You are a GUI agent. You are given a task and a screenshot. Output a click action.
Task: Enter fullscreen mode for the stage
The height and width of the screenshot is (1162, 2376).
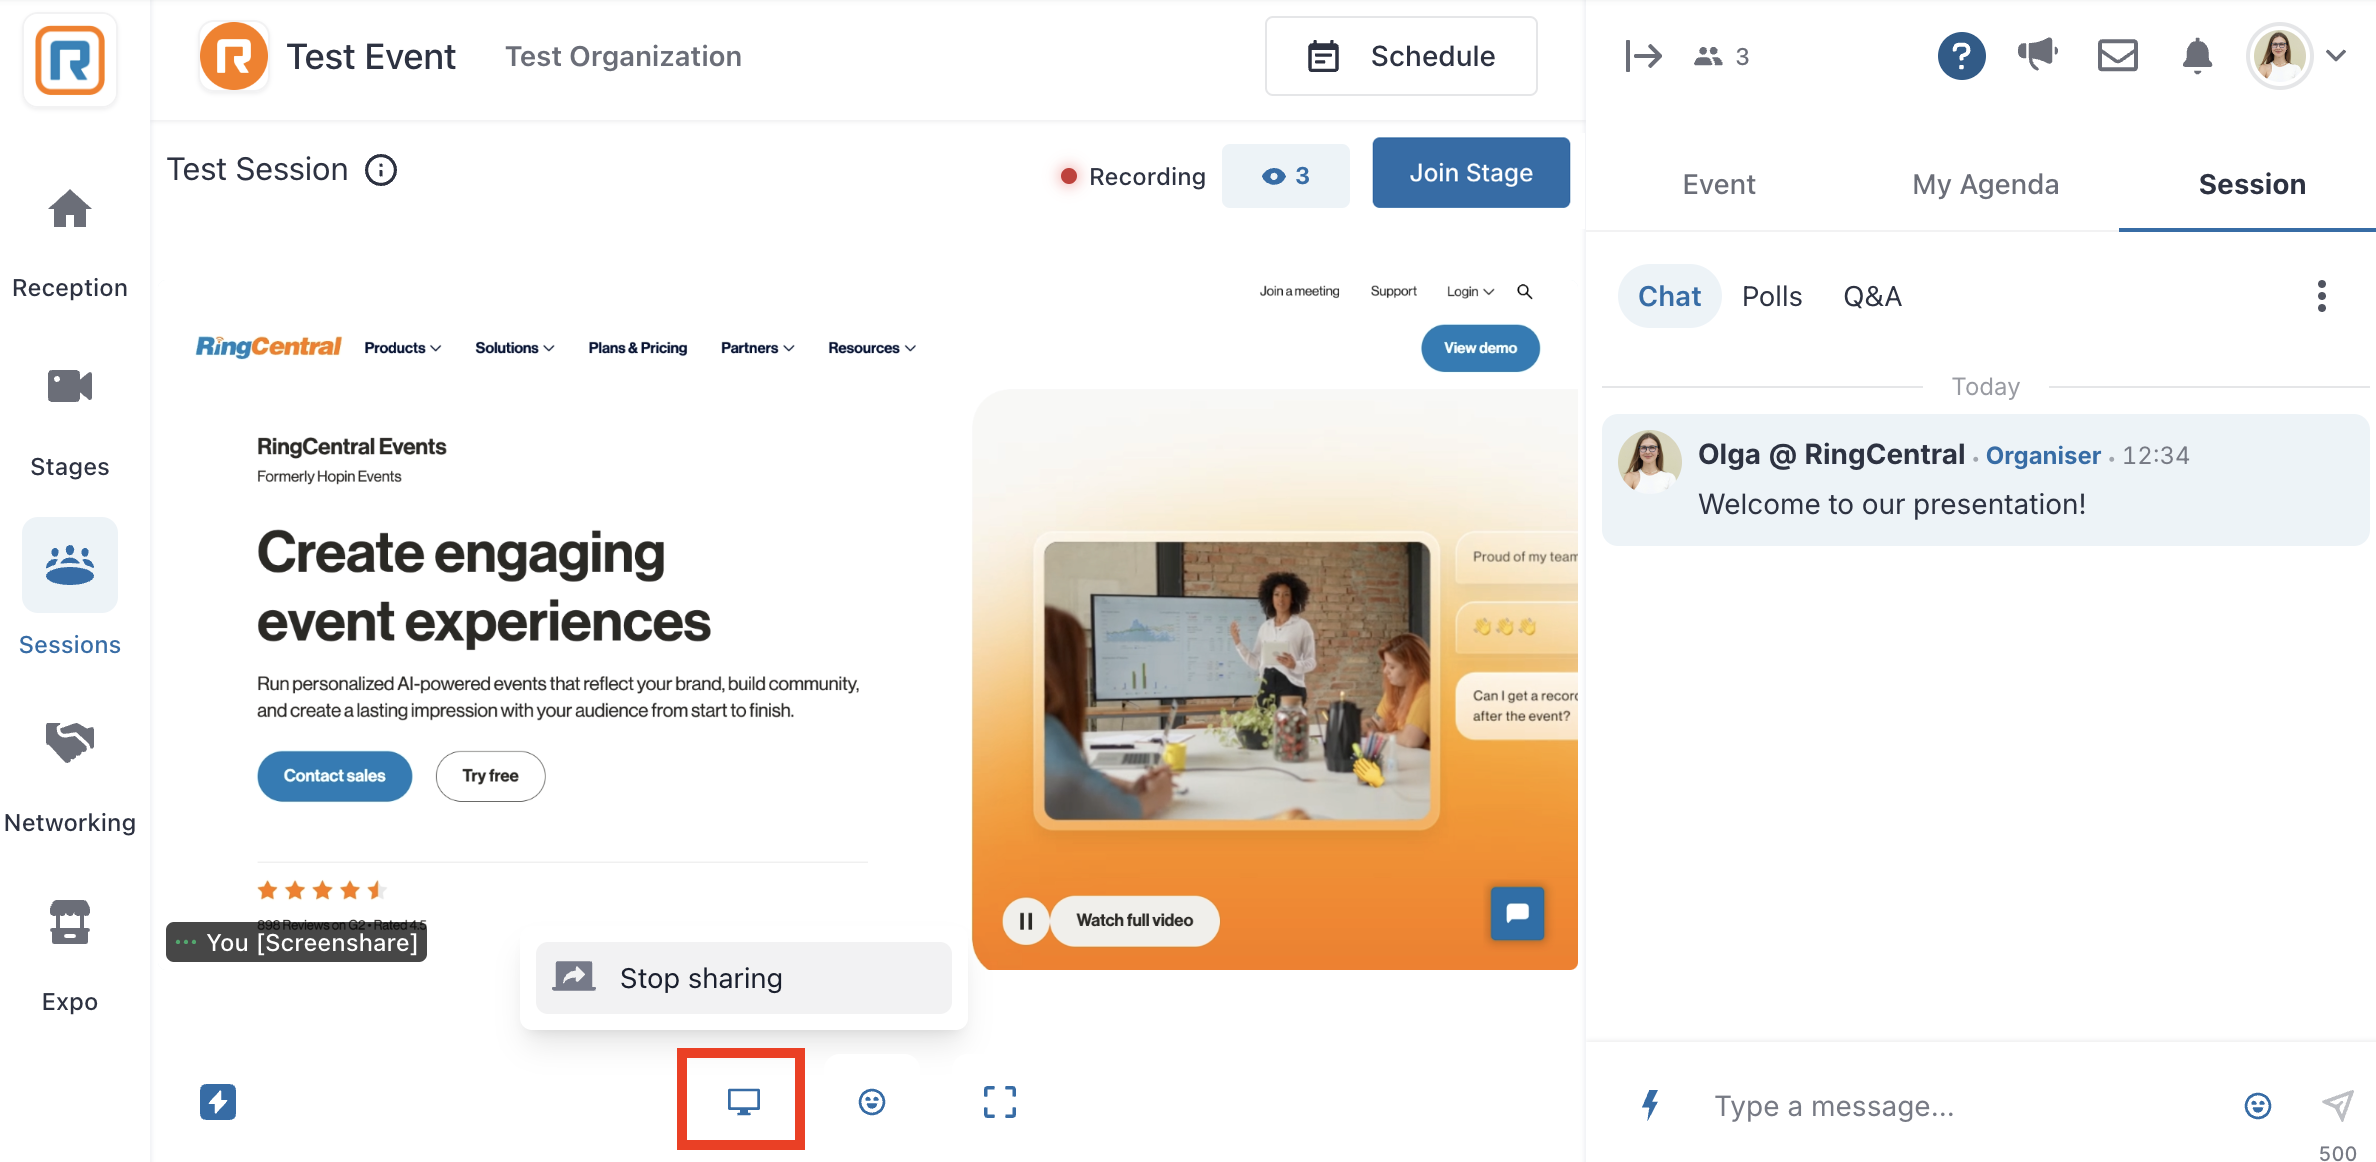pyautogui.click(x=999, y=1102)
